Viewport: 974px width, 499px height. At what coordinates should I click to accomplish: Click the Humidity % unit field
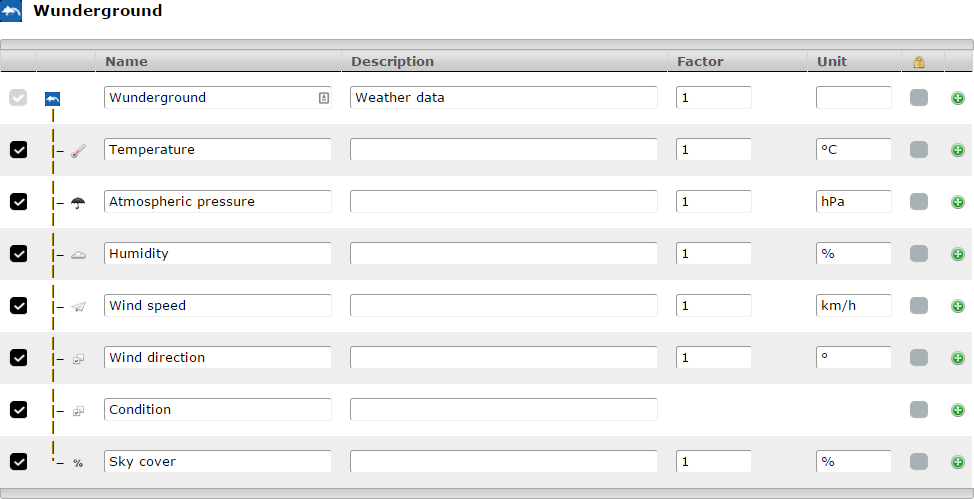click(853, 254)
